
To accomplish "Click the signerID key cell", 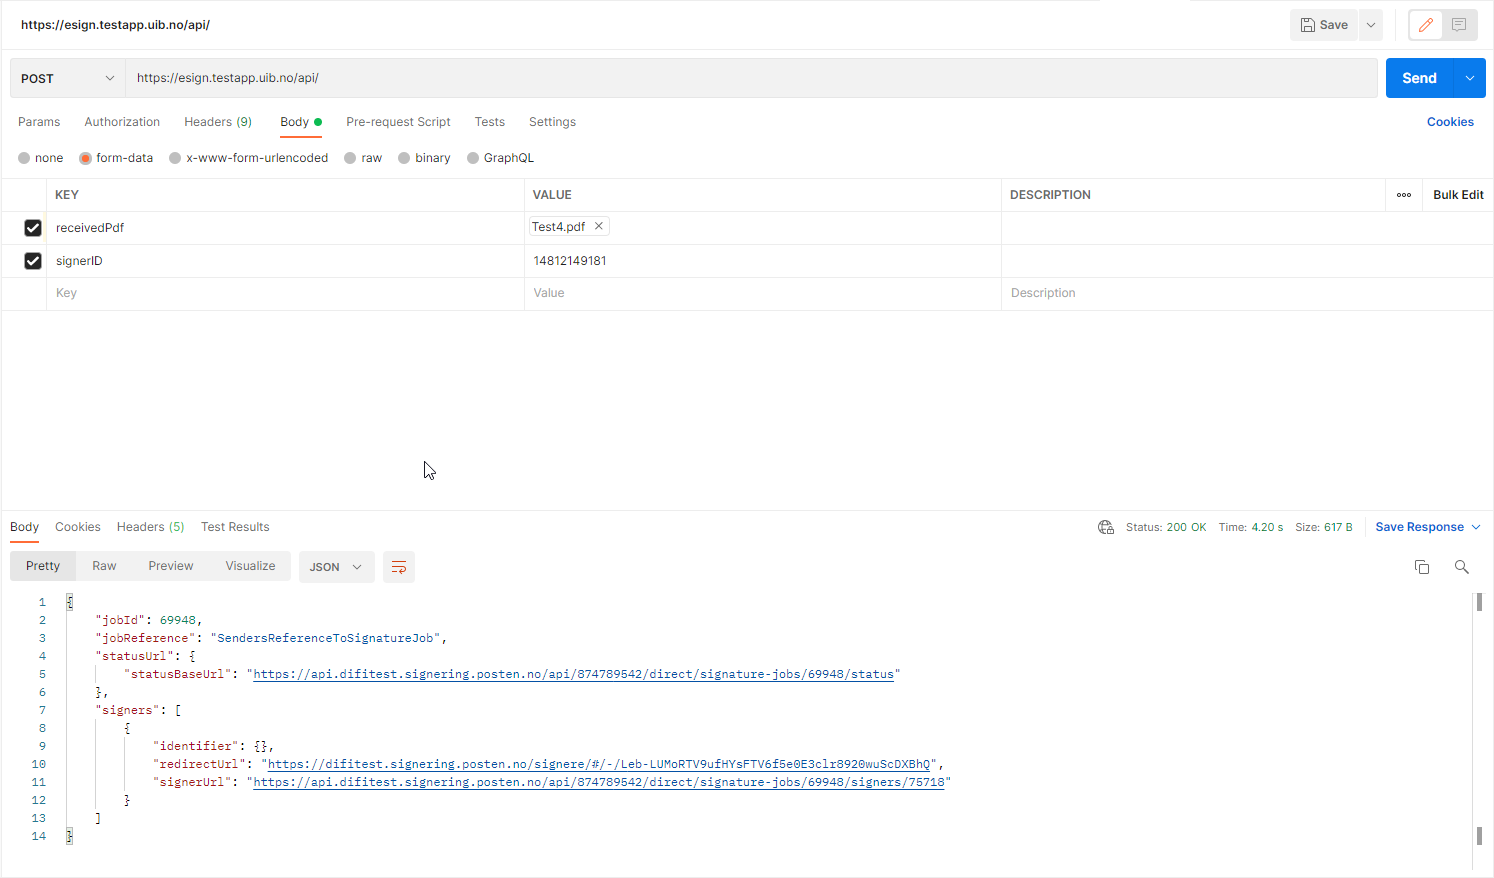I will 285,261.
